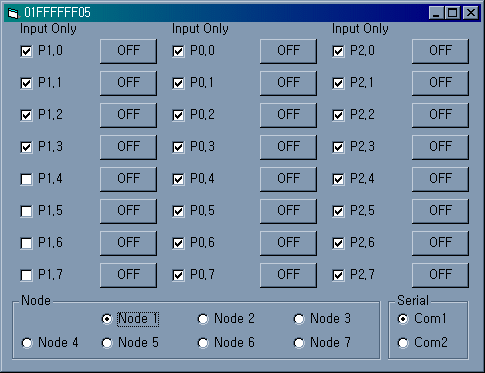
Task: Uncheck the P1,0 checkbox
Action: pos(26,51)
